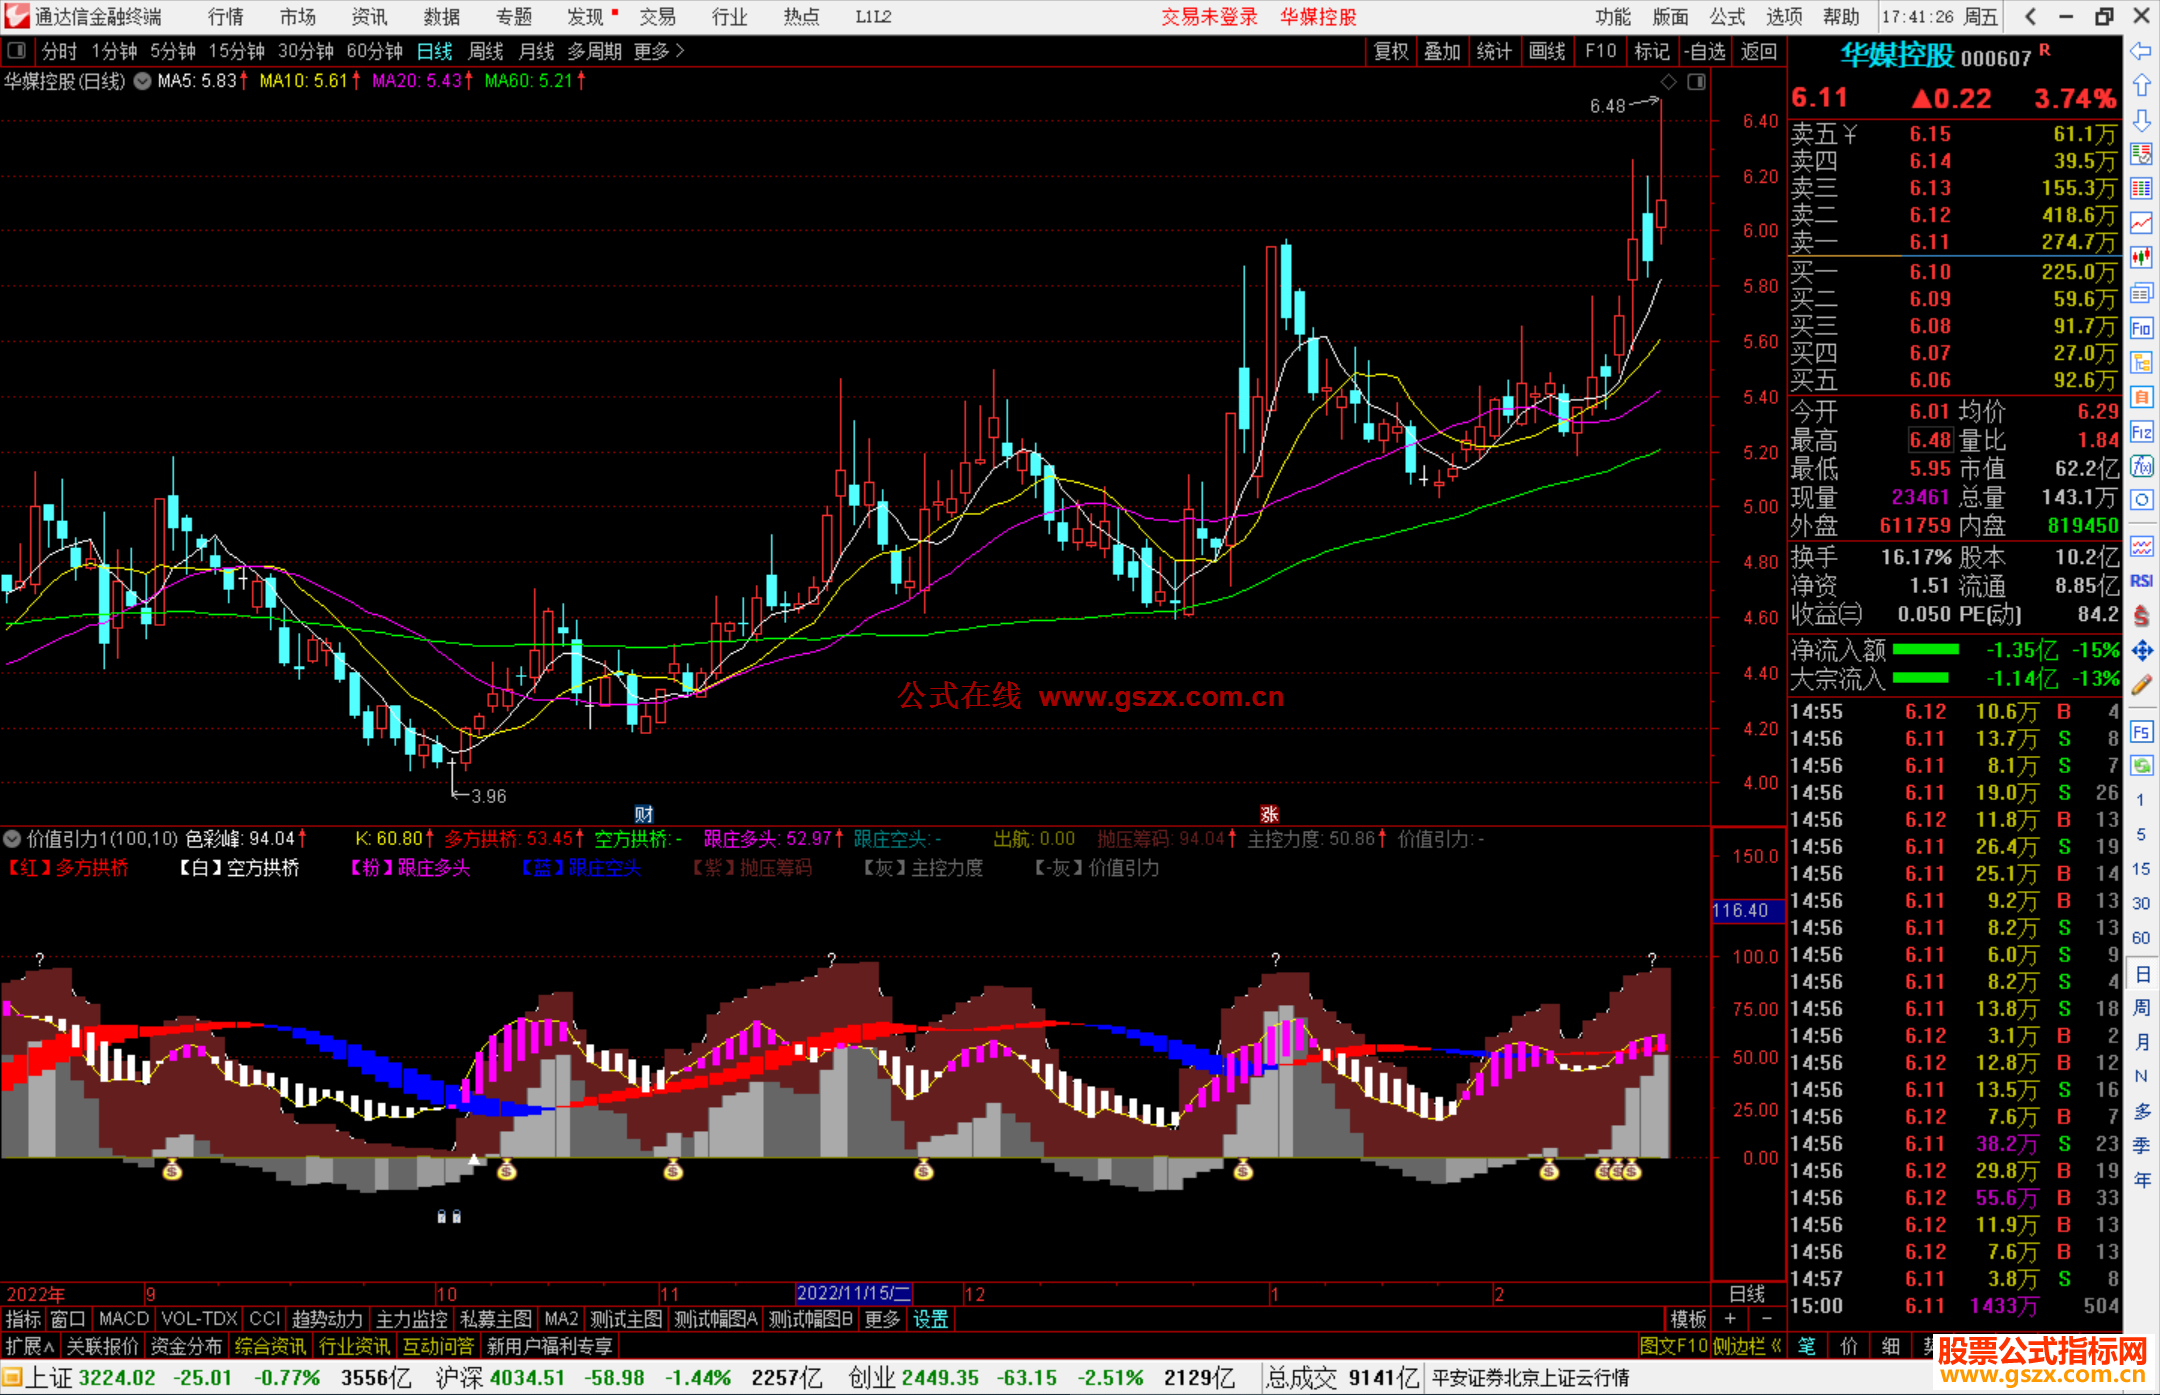
Task: Open the f(x) formula icon in sidebar
Action: coord(2141,466)
